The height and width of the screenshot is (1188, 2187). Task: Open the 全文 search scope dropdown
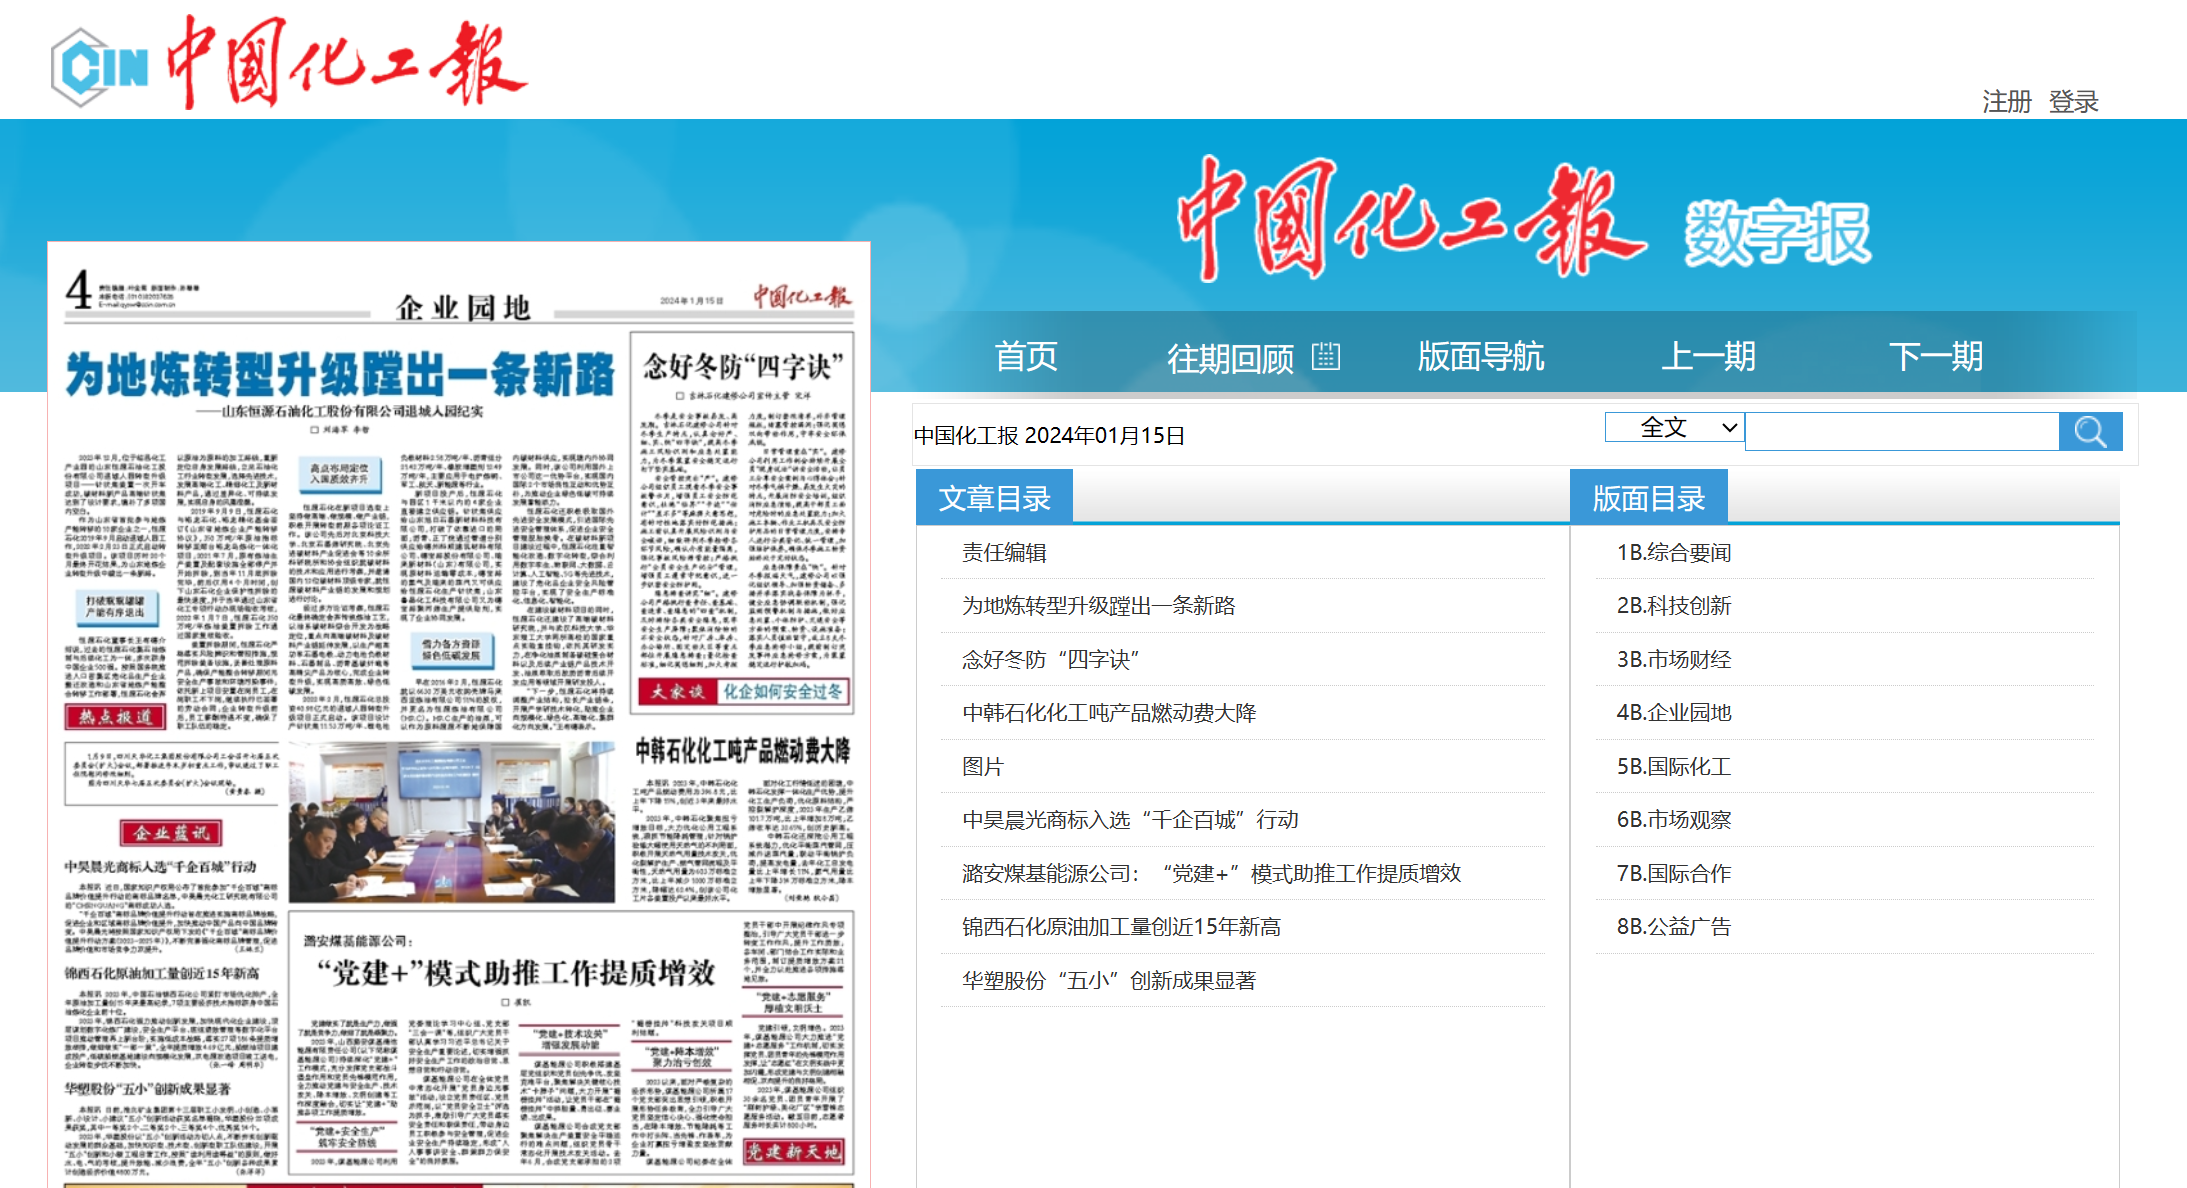coord(1674,428)
